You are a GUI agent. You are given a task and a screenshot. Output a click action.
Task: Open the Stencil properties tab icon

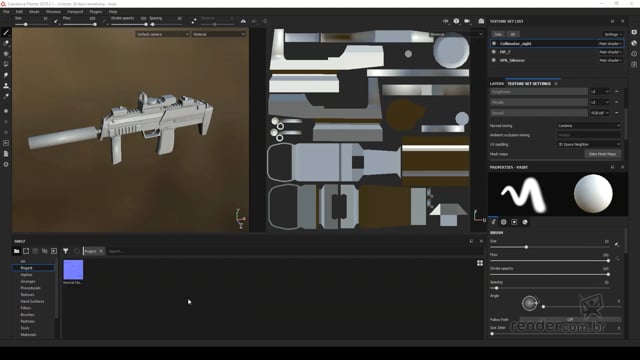(x=514, y=222)
